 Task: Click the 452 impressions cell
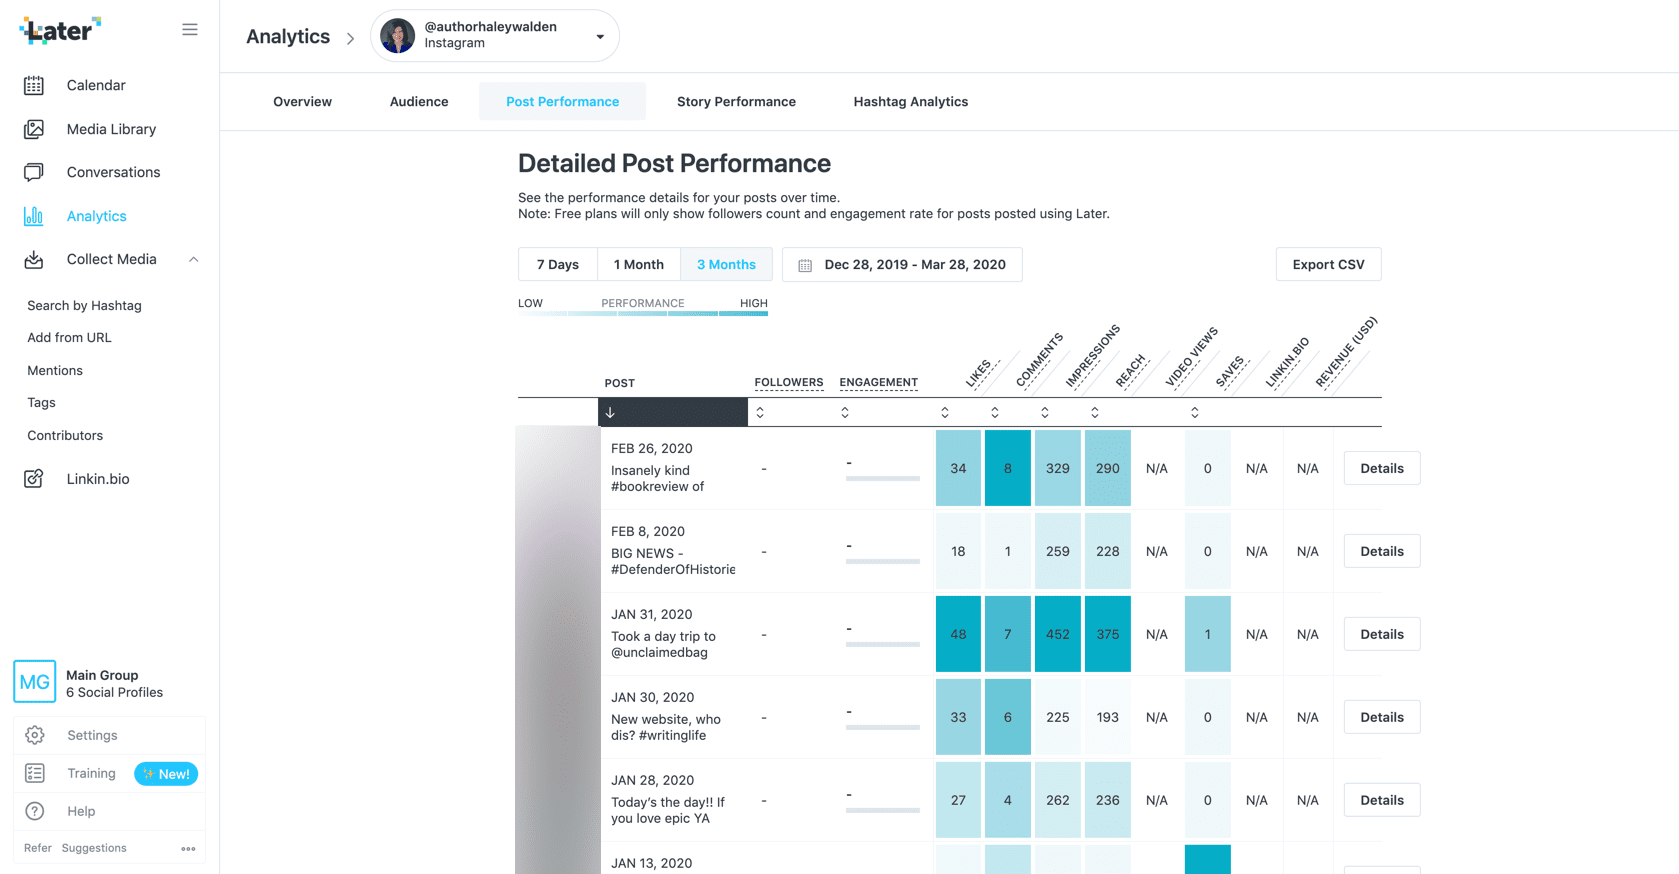tap(1058, 634)
